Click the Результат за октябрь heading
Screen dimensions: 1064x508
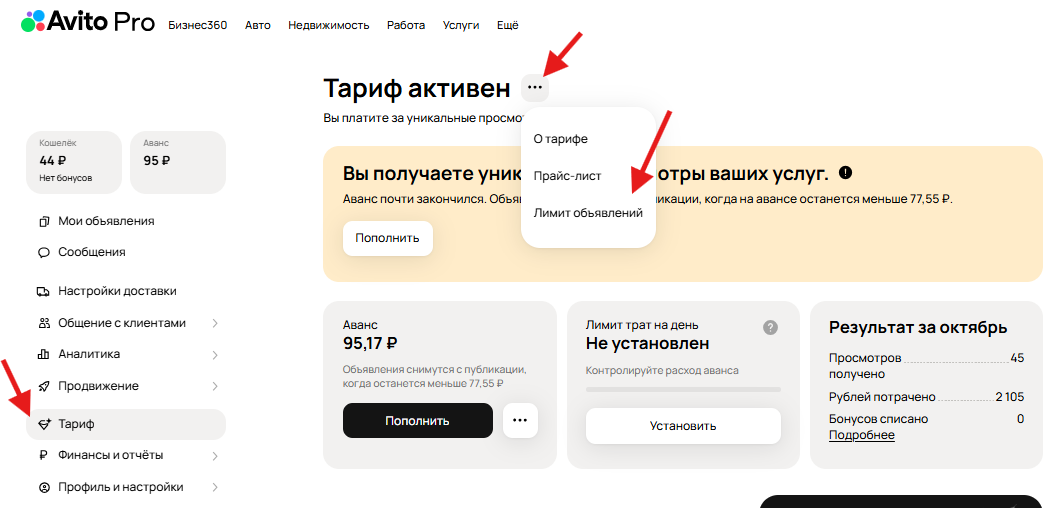click(918, 328)
